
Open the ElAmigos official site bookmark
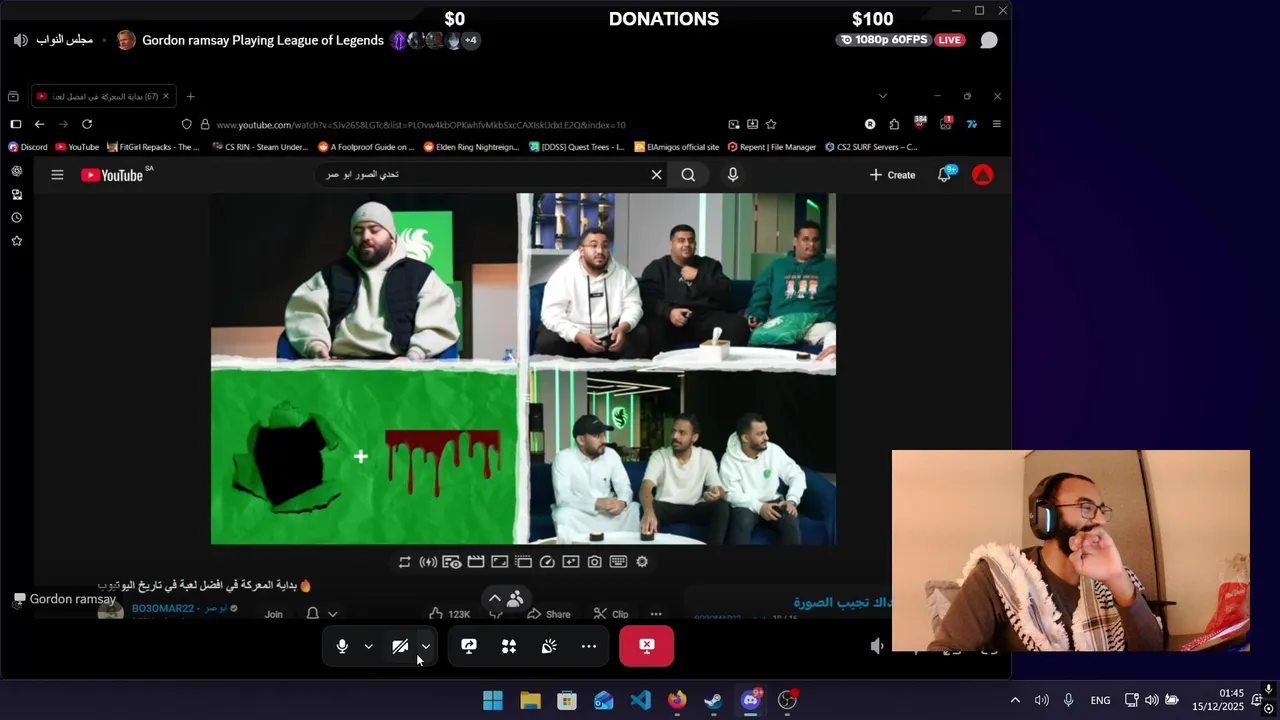pos(677,147)
